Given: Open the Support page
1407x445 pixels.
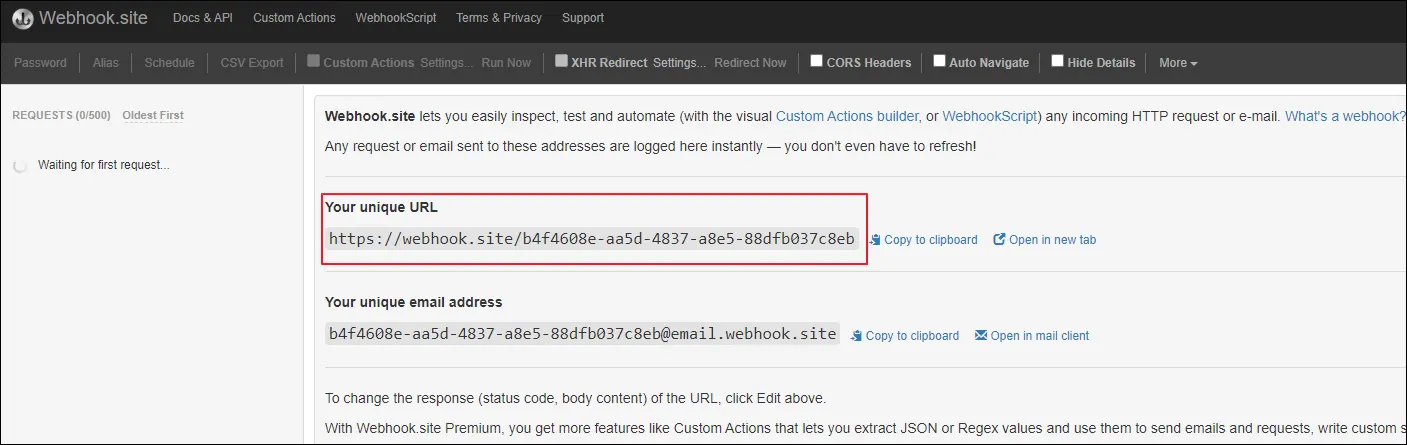Looking at the screenshot, I should 583,18.
